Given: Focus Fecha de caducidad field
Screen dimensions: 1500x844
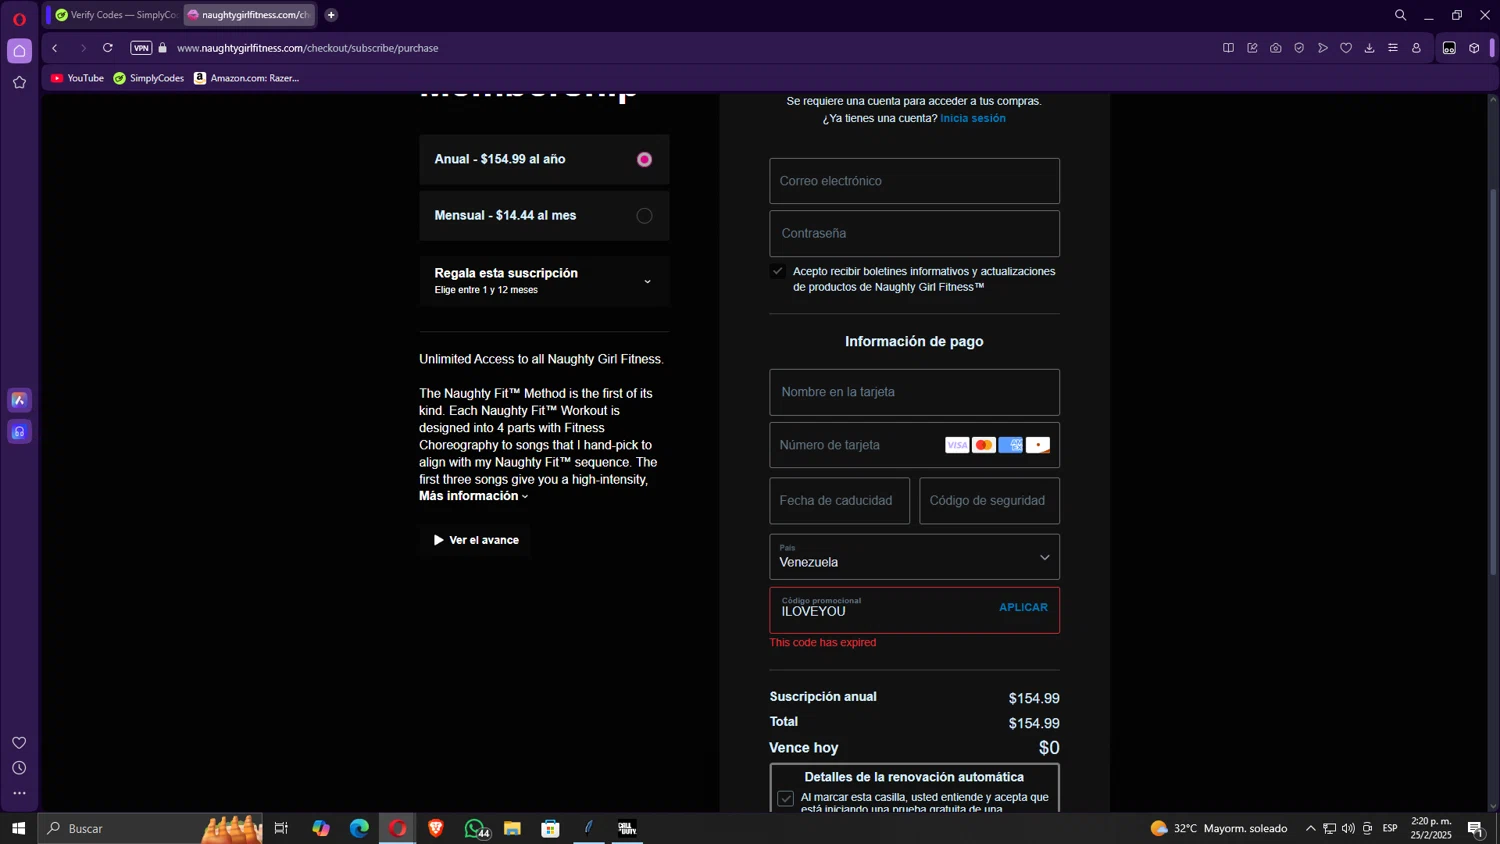Looking at the screenshot, I should (839, 501).
